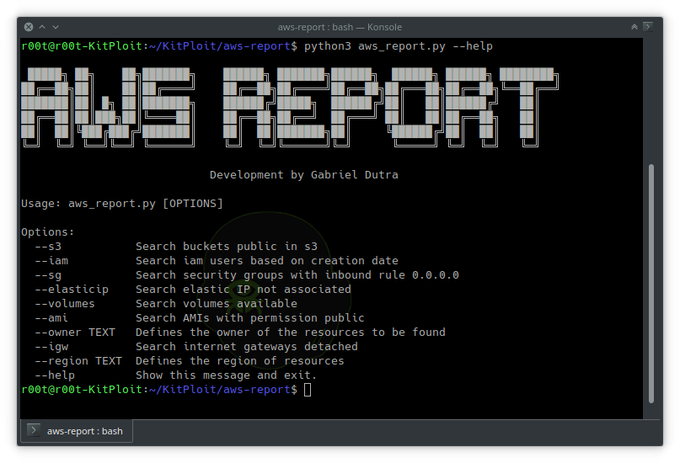Click the terminal cursor at the bottom prompt

pyautogui.click(x=307, y=390)
